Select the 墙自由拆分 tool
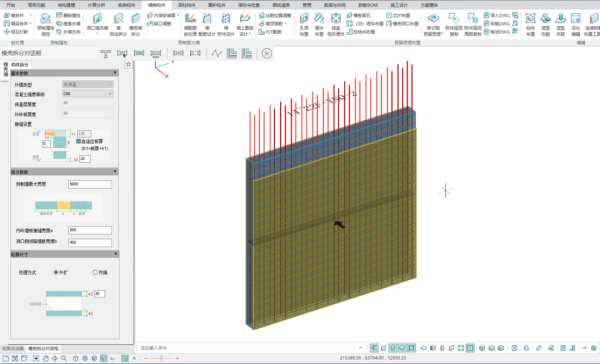Image resolution: width=600 pixels, height=364 pixels. click(x=118, y=24)
